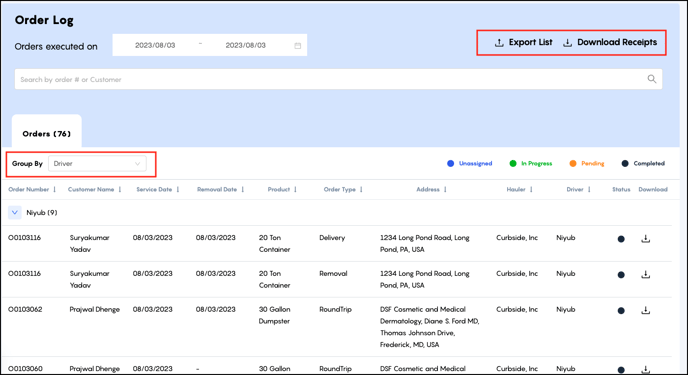This screenshot has width=688, height=375.
Task: Click the start date 2023/08/03 field
Action: click(x=155, y=45)
